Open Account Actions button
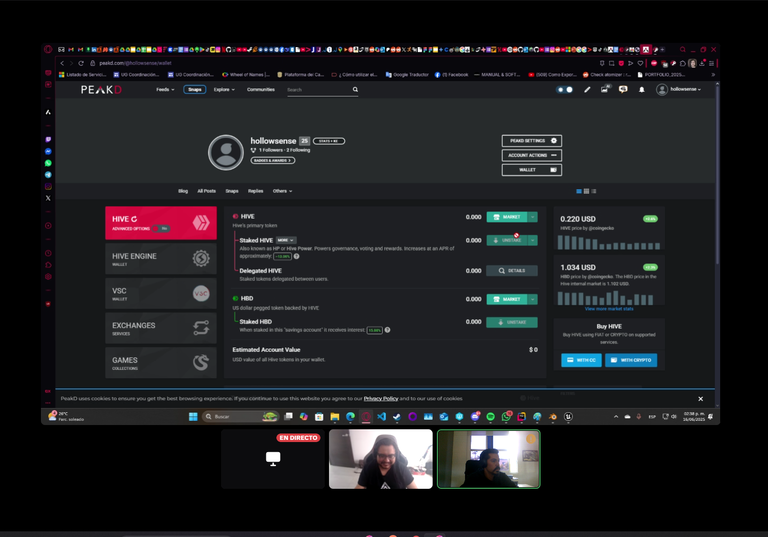The image size is (768, 537). [531, 155]
